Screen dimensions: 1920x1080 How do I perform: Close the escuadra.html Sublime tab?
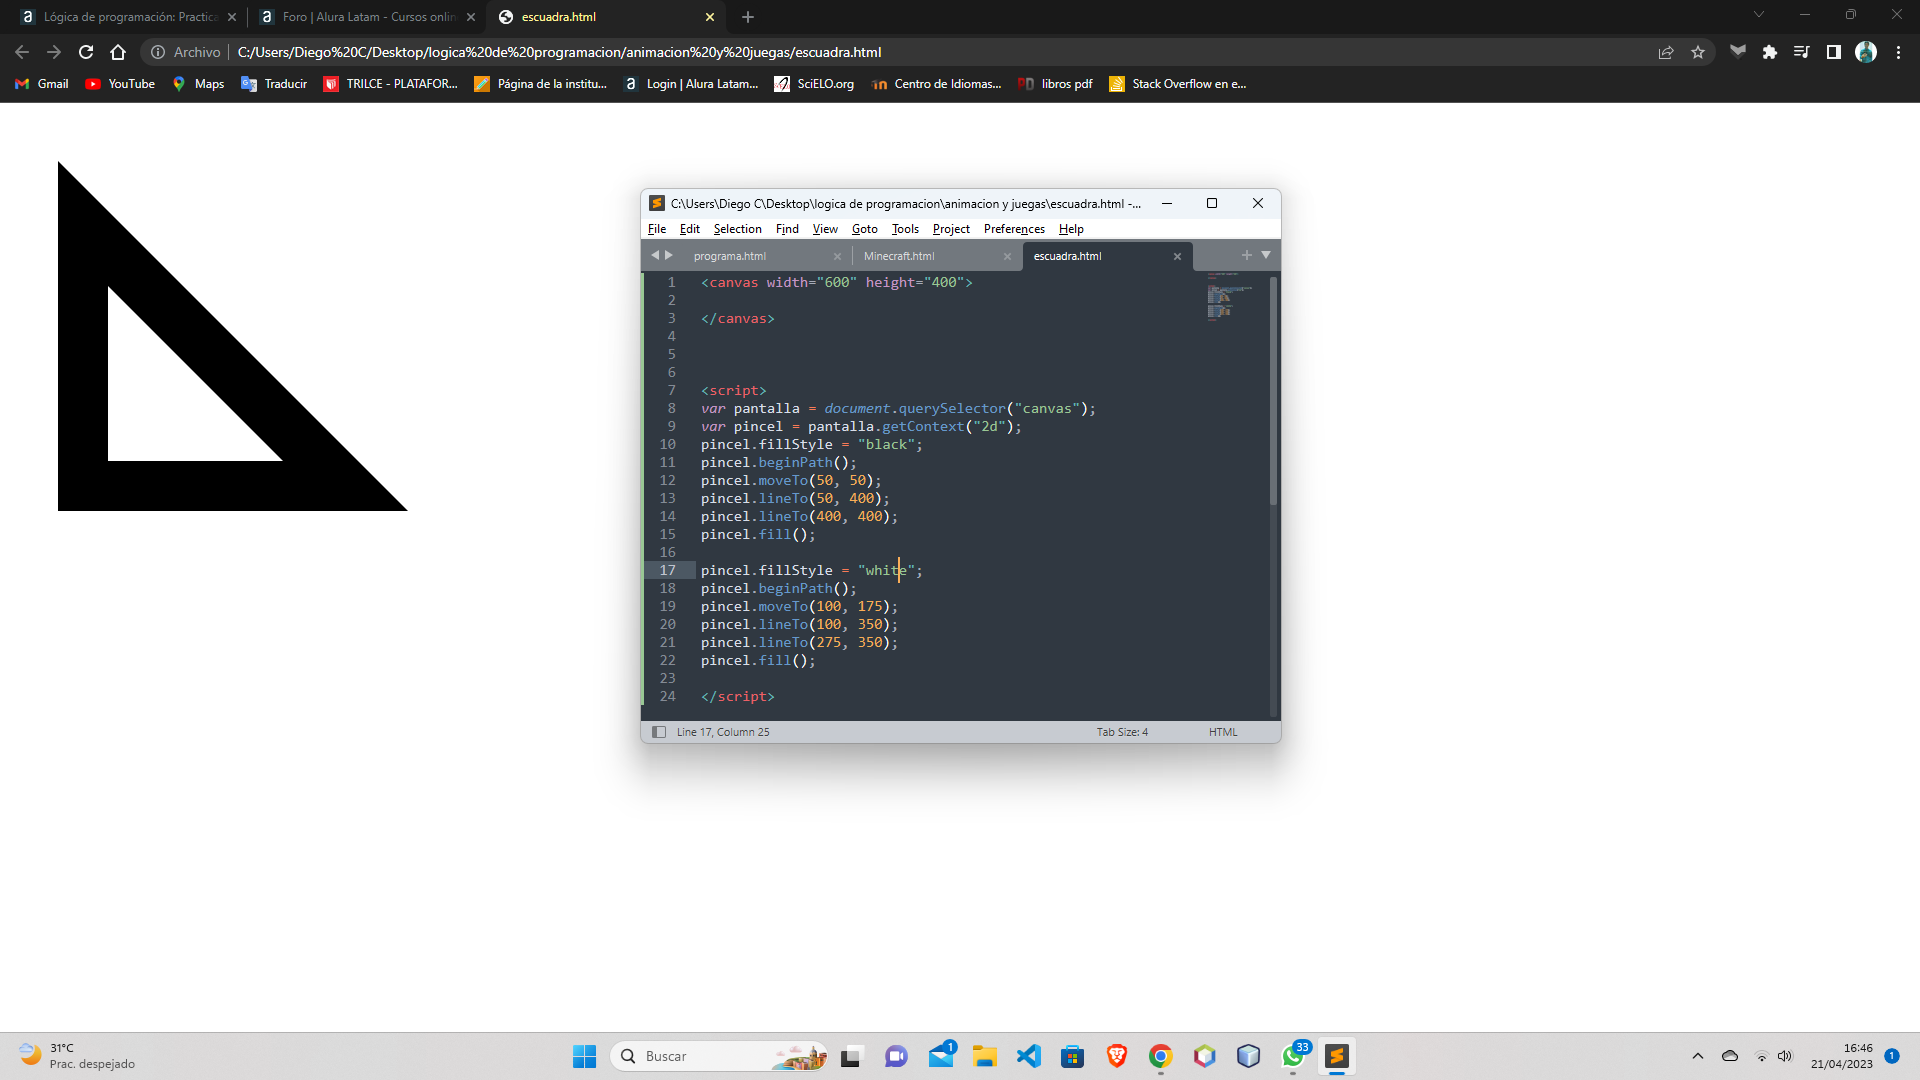pyautogui.click(x=1177, y=257)
